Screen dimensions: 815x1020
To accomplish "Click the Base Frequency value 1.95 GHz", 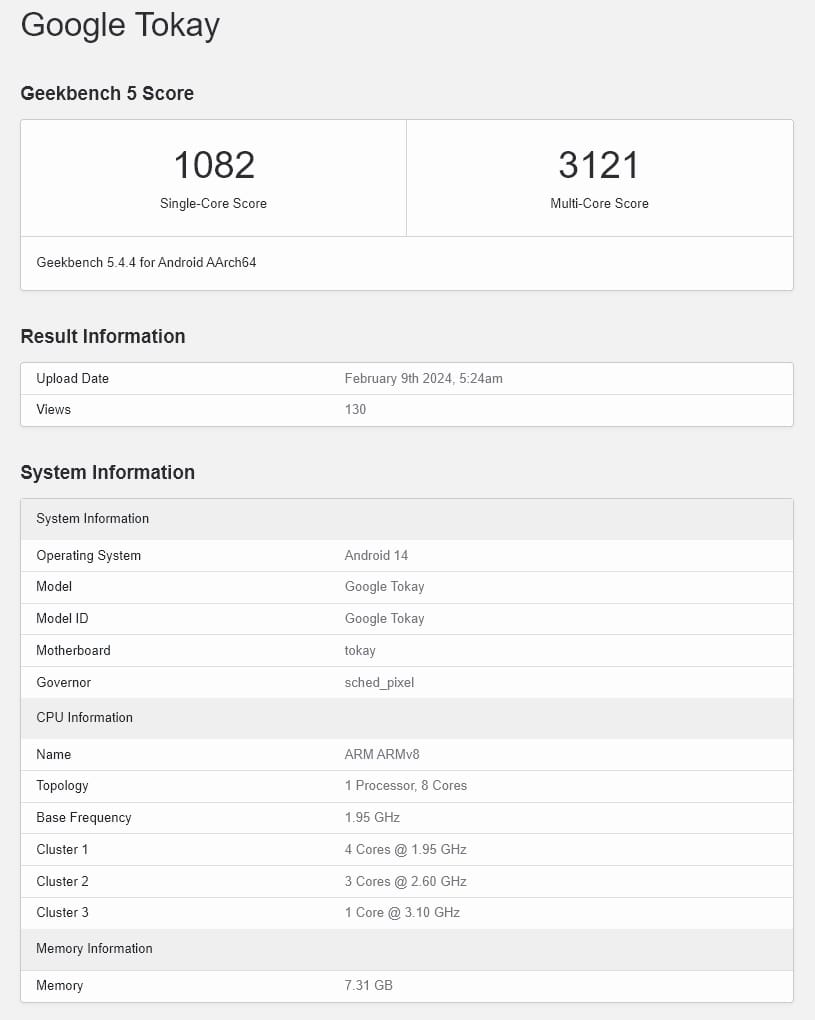I will pos(372,818).
